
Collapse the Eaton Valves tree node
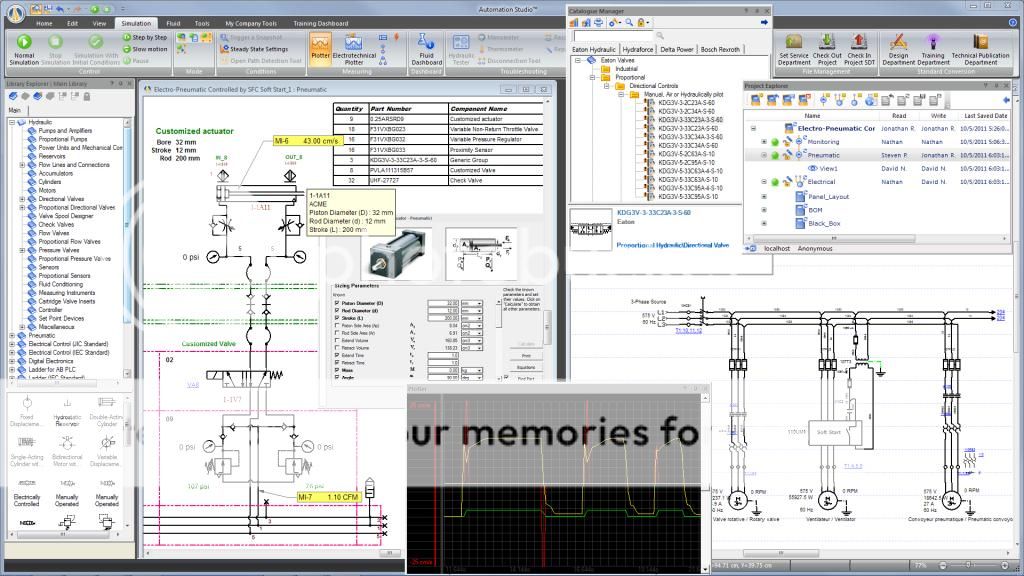point(578,60)
